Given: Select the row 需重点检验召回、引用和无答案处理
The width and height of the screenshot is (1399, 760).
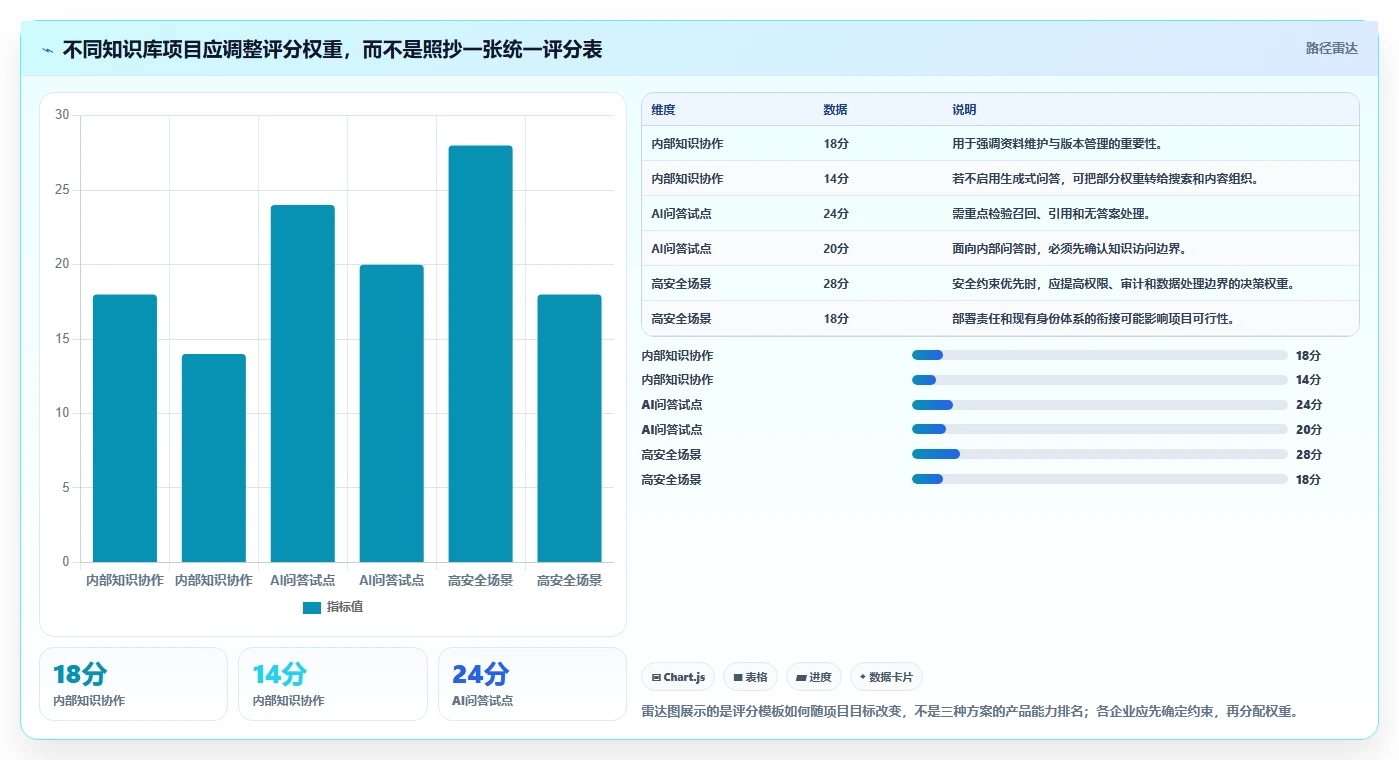Looking at the screenshot, I should [x=1000, y=214].
